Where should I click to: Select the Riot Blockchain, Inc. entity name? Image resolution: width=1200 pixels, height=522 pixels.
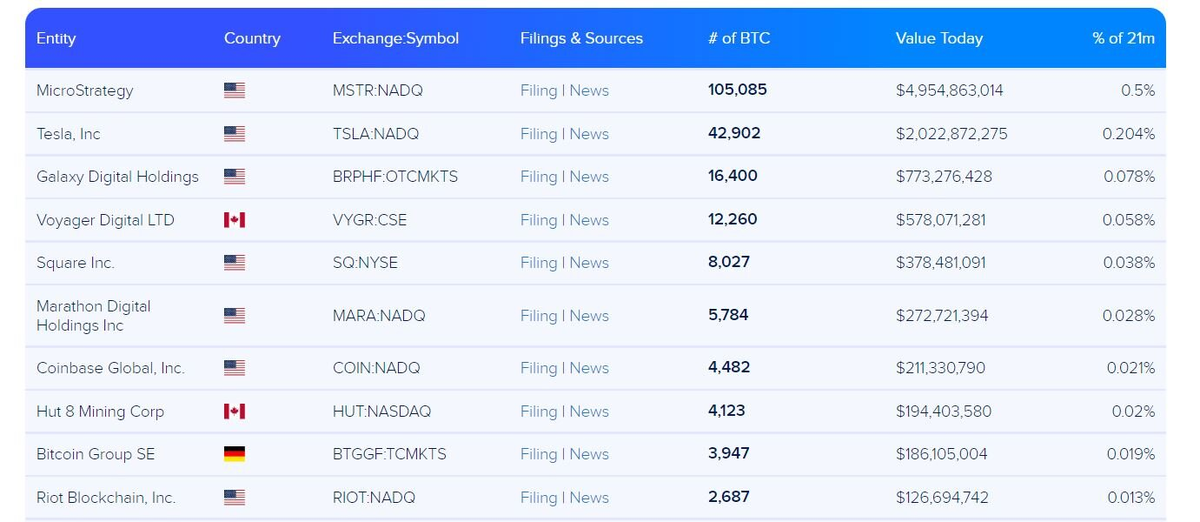tap(106, 497)
